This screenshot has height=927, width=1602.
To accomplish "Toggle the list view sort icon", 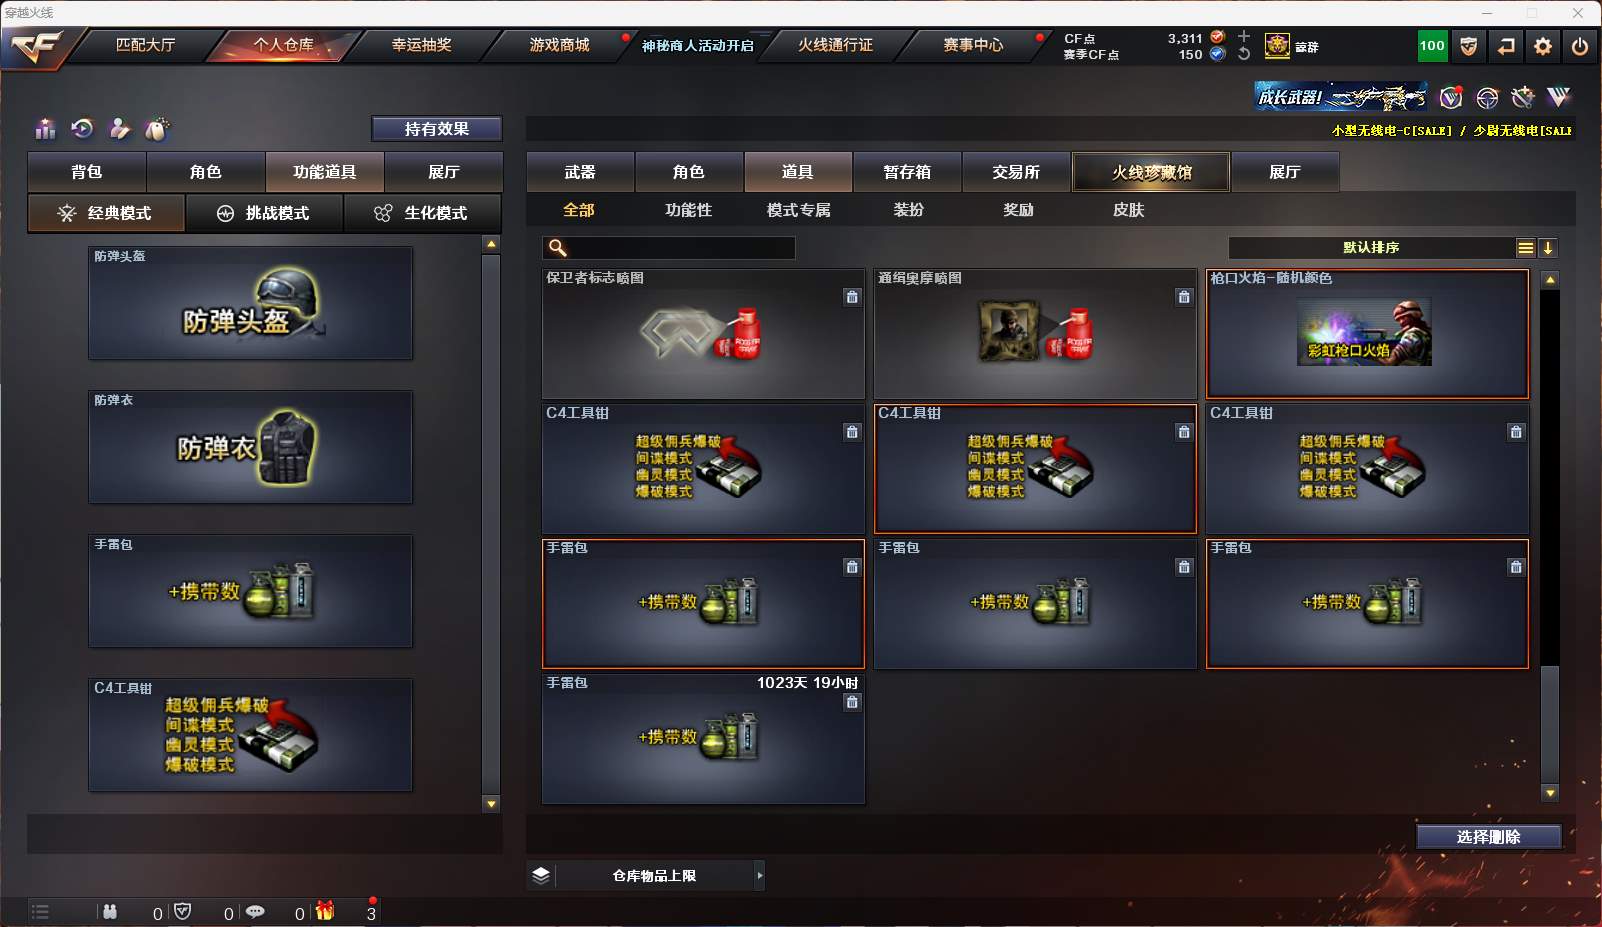I will (1525, 248).
